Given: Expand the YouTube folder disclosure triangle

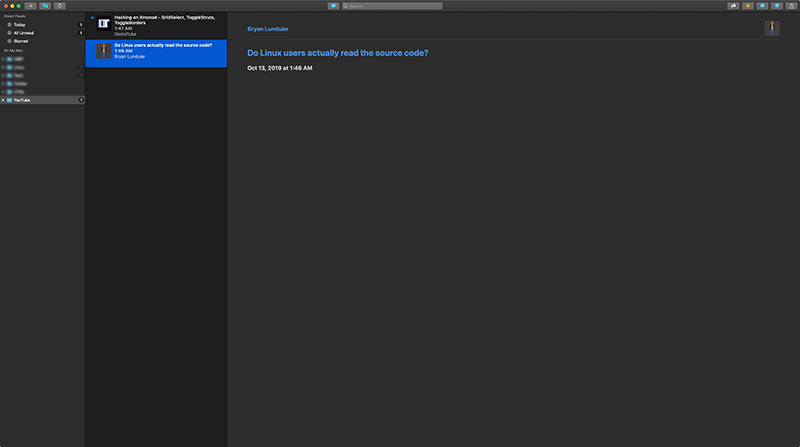Looking at the screenshot, I should [x=3, y=100].
